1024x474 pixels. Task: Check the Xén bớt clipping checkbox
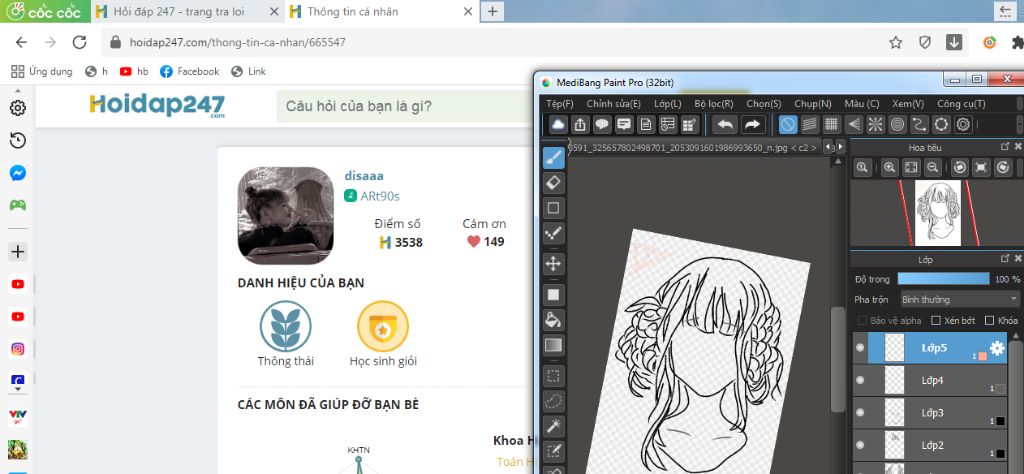[936, 321]
